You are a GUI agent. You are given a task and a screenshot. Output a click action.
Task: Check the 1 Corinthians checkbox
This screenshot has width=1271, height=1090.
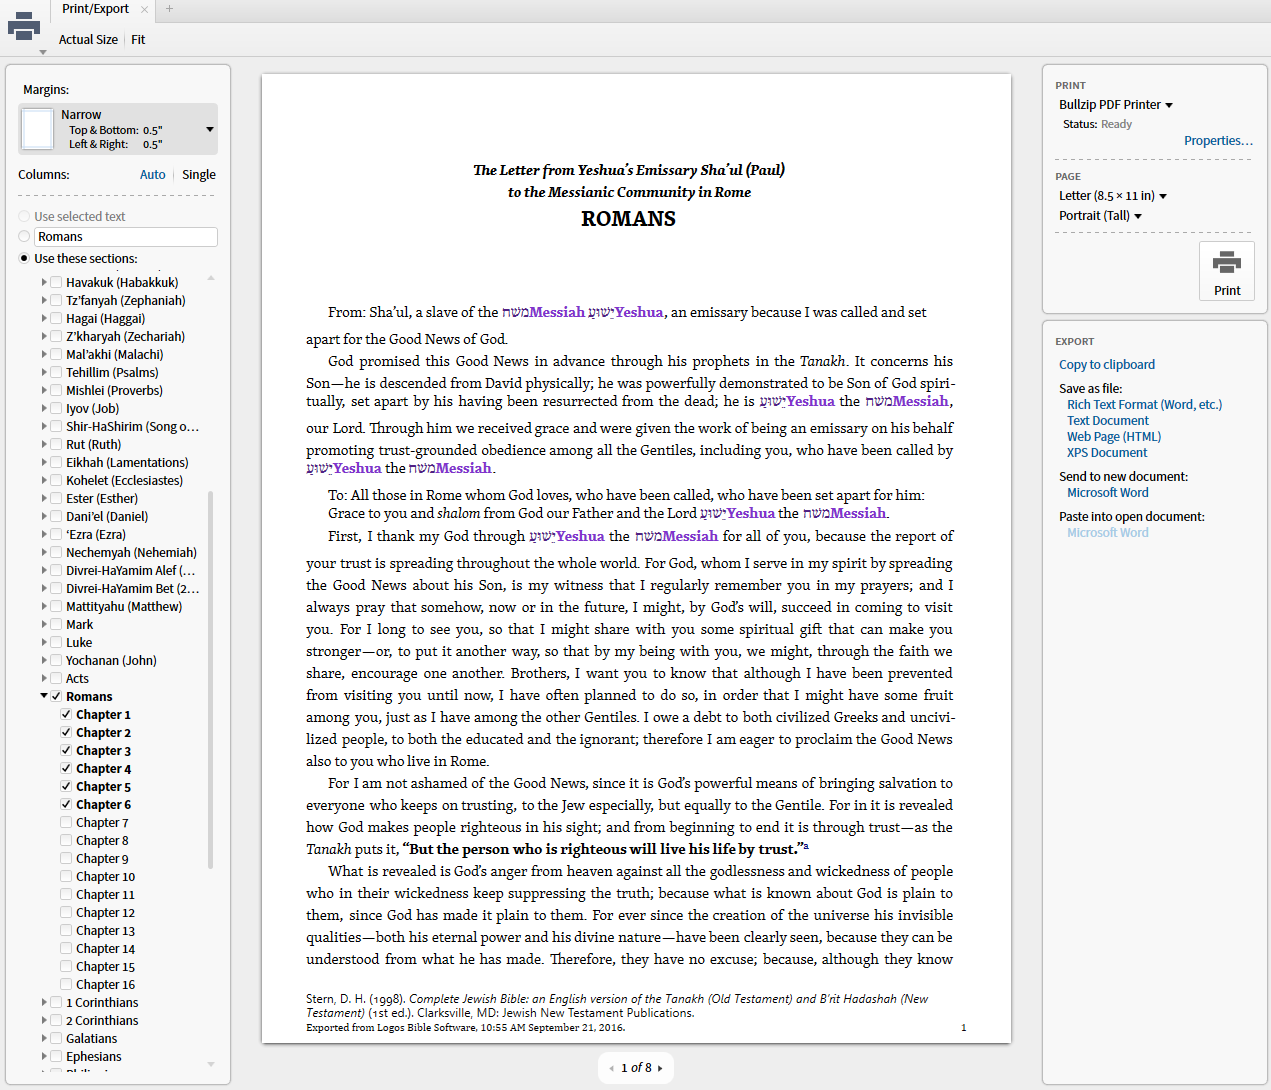(x=56, y=1002)
